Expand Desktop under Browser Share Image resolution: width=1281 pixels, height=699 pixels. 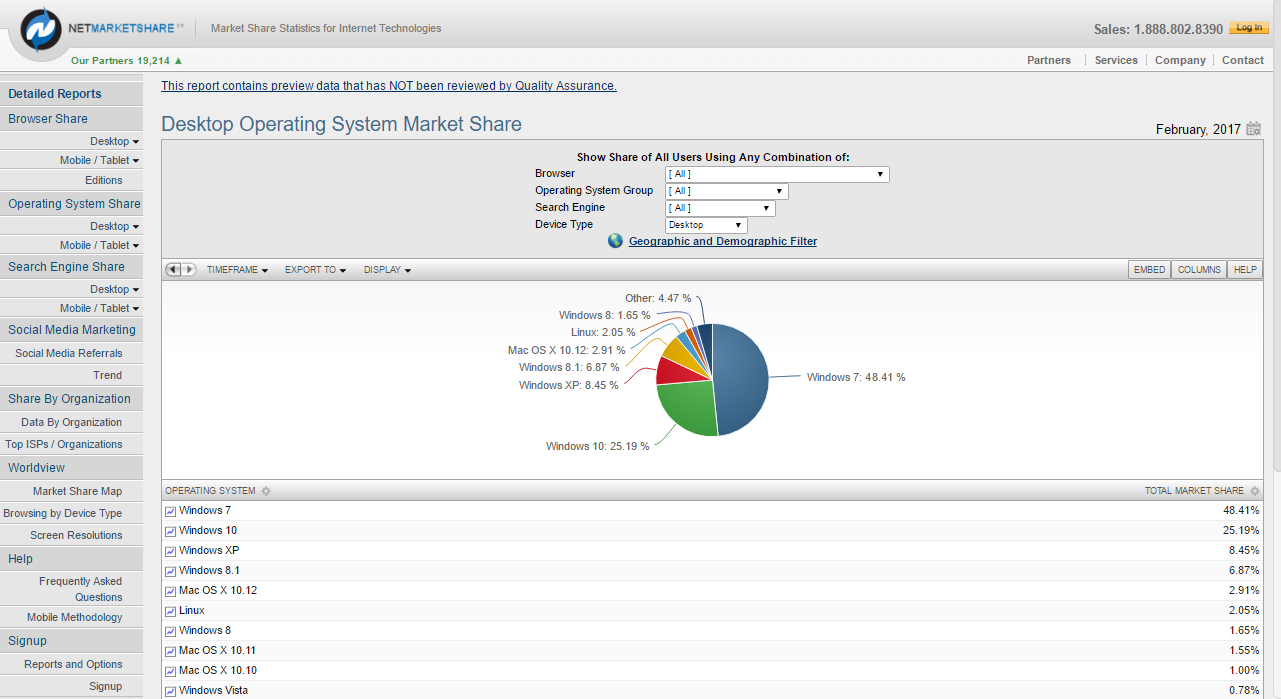(114, 142)
